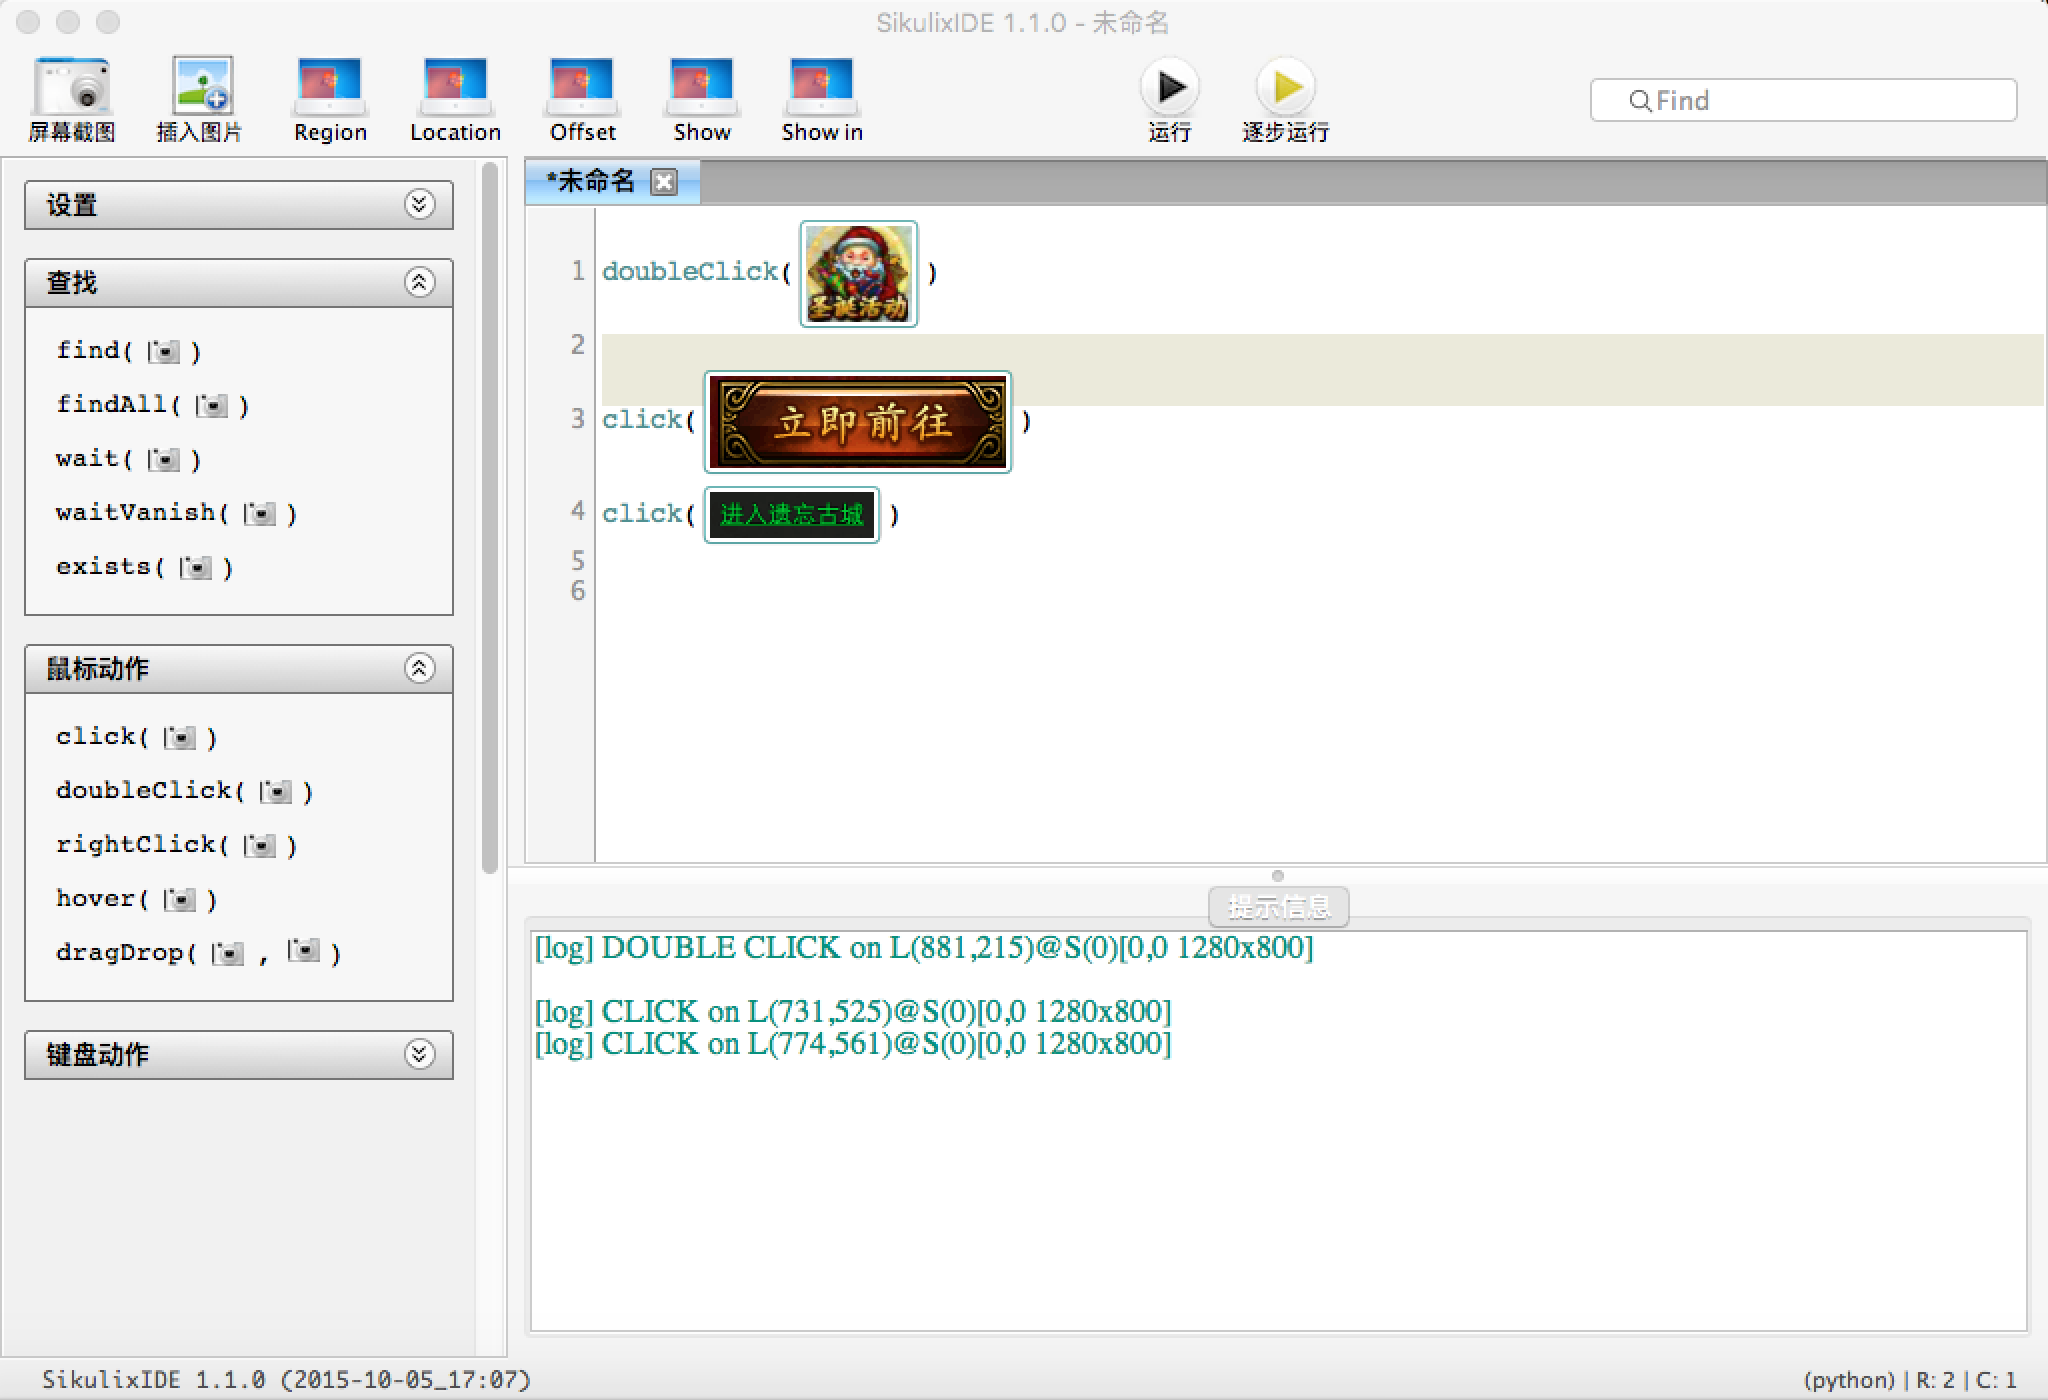Click the highlighted empty line 2

pyautogui.click(x=1322, y=369)
